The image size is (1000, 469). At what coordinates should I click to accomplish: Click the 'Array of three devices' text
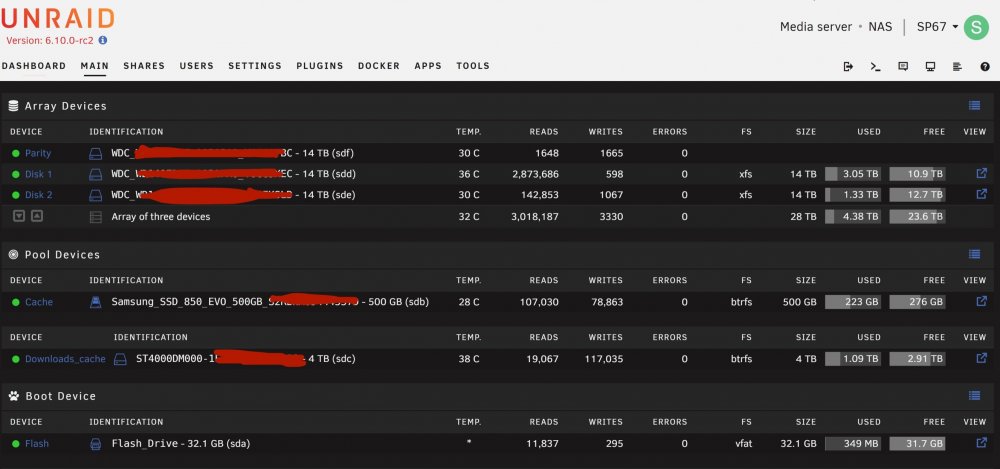tap(161, 217)
